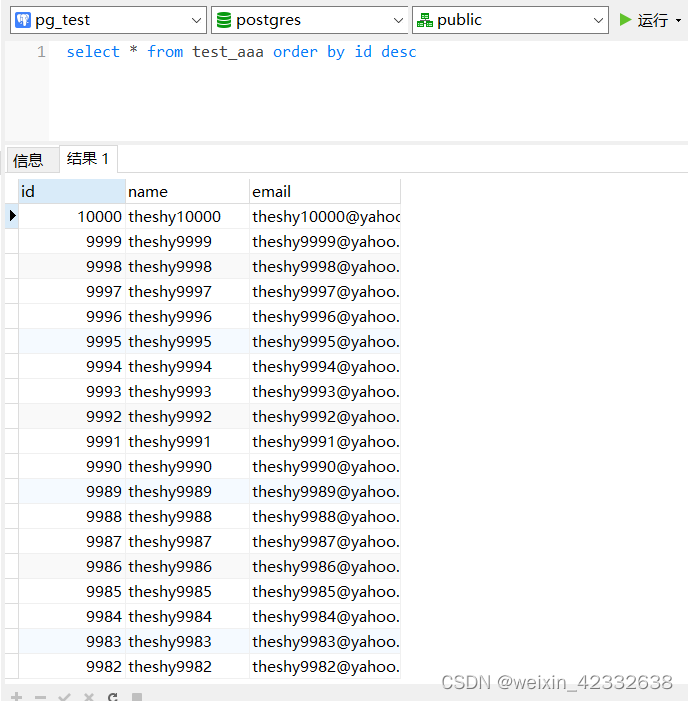The width and height of the screenshot is (688, 701).
Task: Select the id cell 9999
Action: 72,241
